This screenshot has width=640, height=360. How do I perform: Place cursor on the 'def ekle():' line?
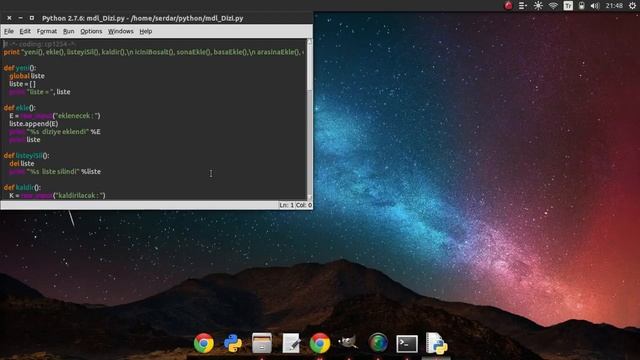click(20, 108)
